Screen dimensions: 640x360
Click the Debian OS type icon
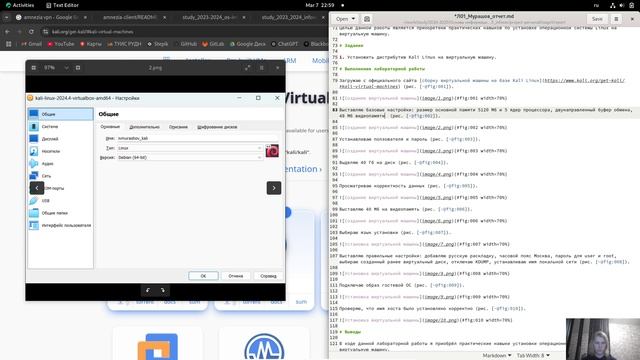[272, 151]
